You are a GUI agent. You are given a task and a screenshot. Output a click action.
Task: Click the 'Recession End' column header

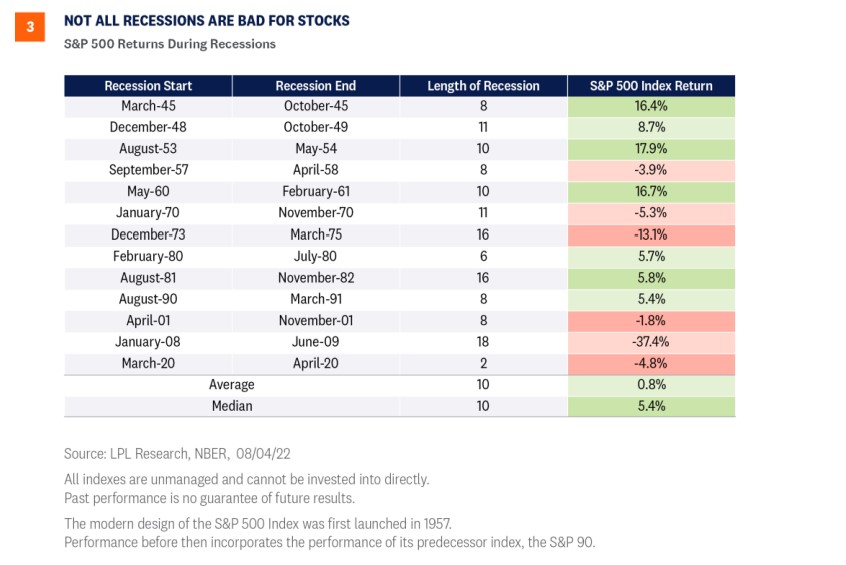coord(315,86)
